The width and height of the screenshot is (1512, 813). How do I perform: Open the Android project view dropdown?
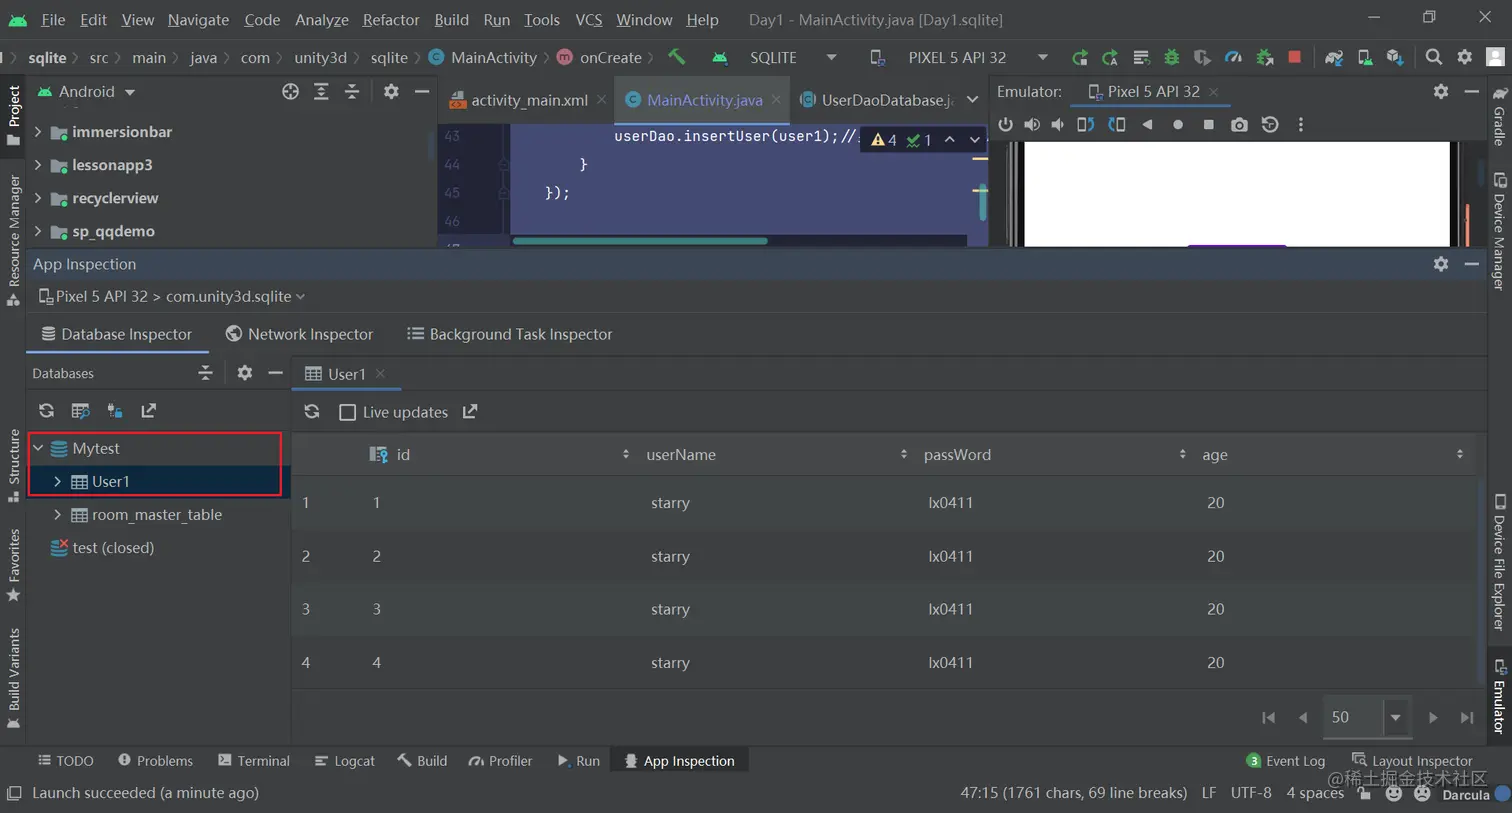click(87, 92)
